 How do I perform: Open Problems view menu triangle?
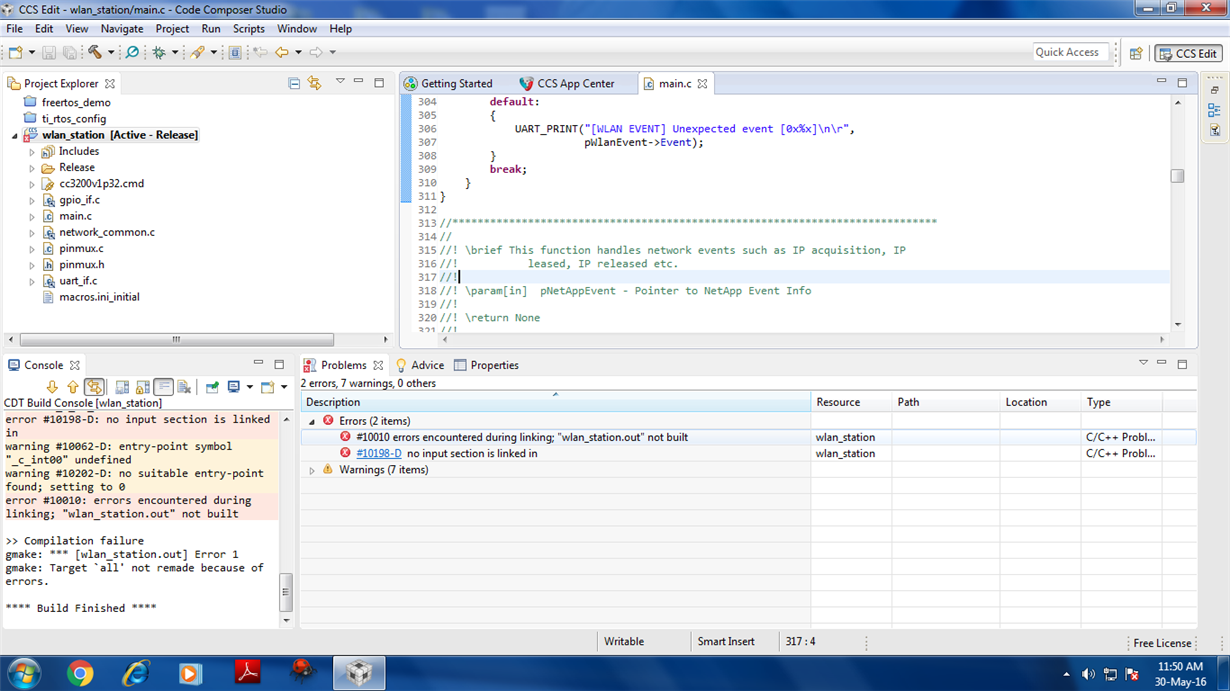(x=1143, y=364)
